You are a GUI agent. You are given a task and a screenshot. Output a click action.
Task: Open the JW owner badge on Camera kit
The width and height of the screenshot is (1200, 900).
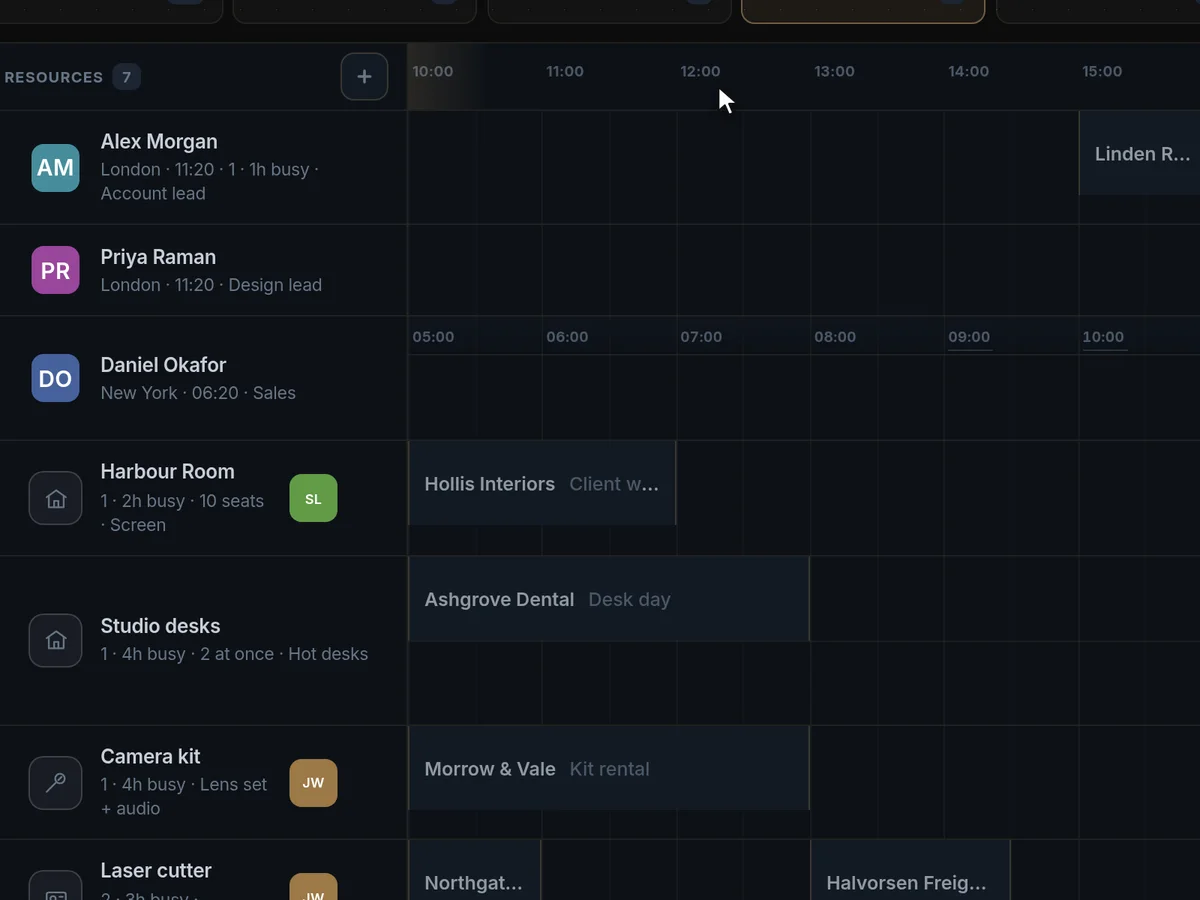[x=313, y=783]
